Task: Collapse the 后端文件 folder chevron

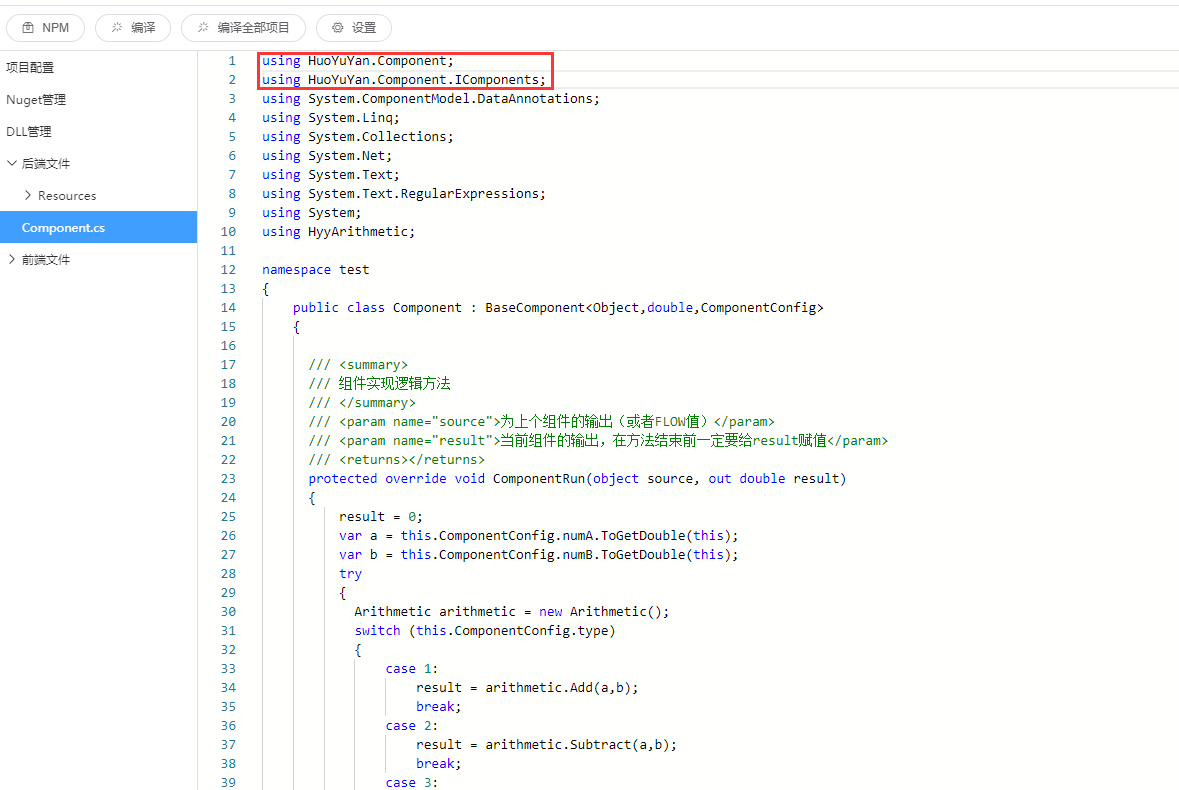Action: point(12,164)
